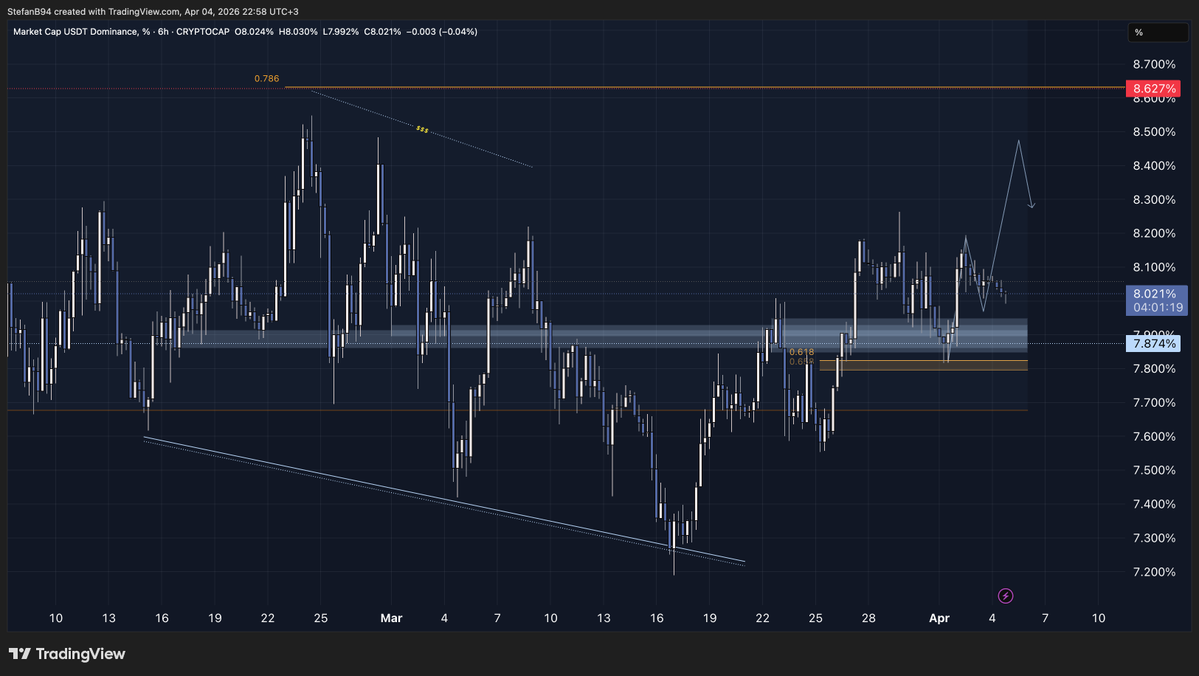Viewport: 1199px width, 676px height.
Task: Click the 8.500% price scale label
Action: (x=1154, y=132)
